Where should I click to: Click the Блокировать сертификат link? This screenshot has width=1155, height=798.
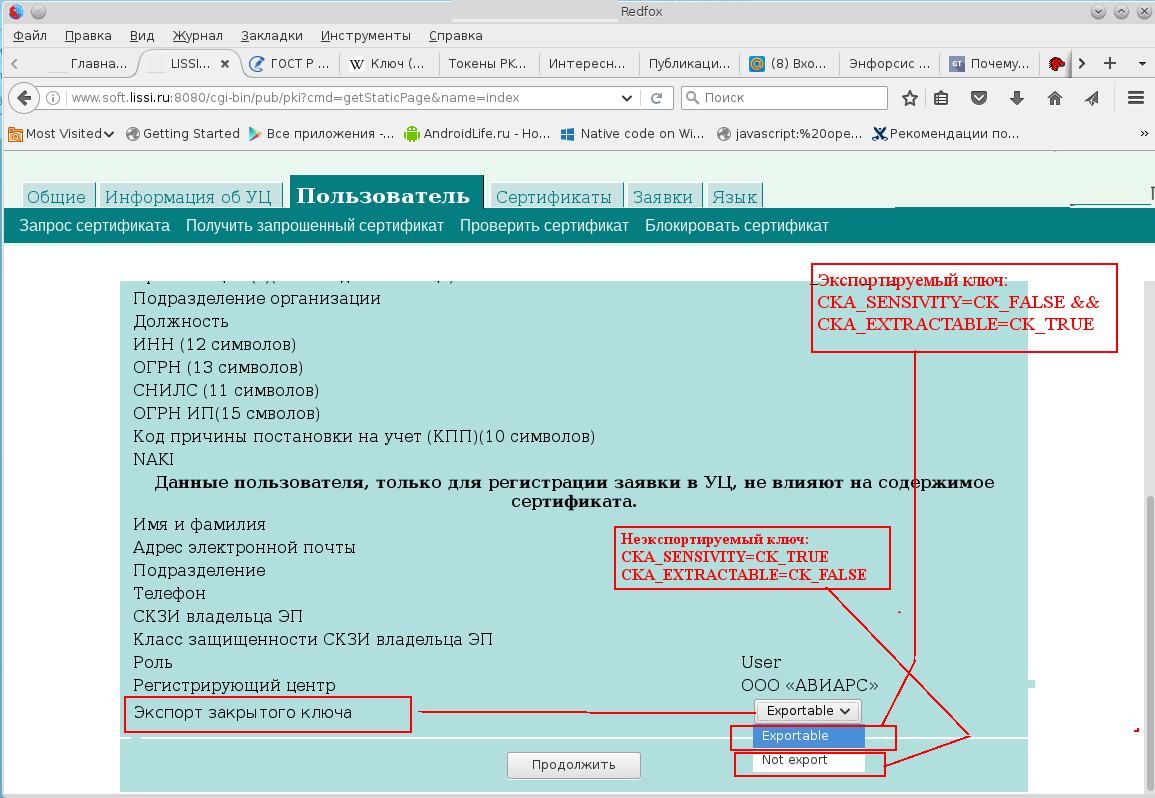(737, 226)
